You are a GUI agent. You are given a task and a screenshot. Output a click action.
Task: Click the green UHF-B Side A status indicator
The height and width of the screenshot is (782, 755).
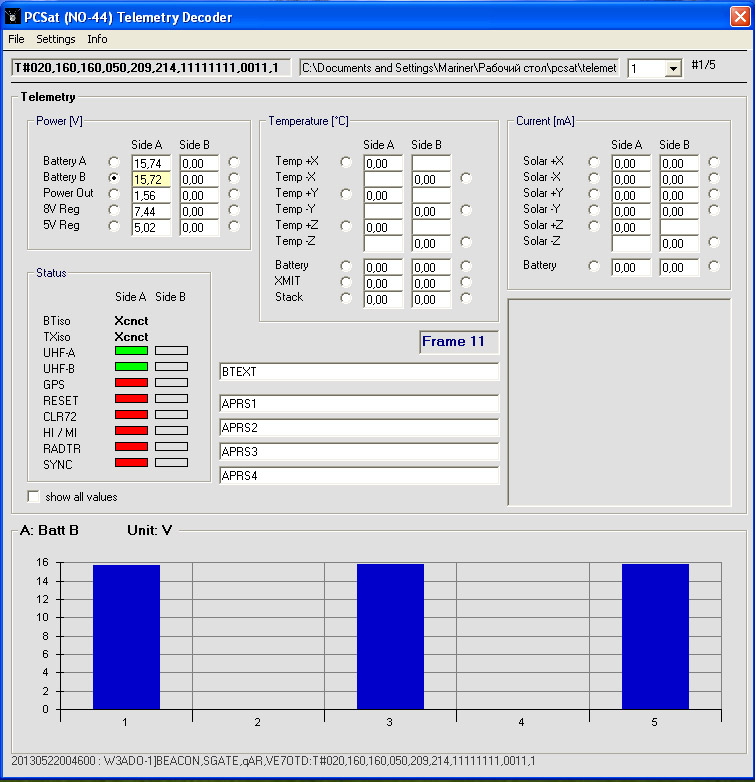[x=131, y=367]
